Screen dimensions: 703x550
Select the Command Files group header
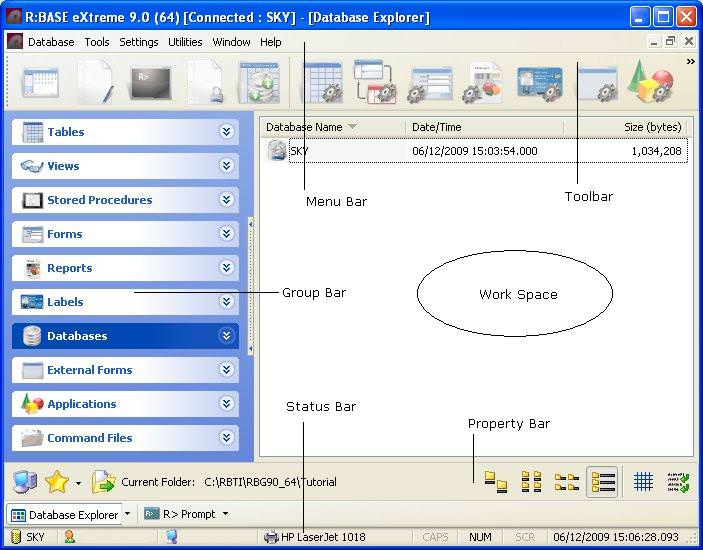point(125,437)
